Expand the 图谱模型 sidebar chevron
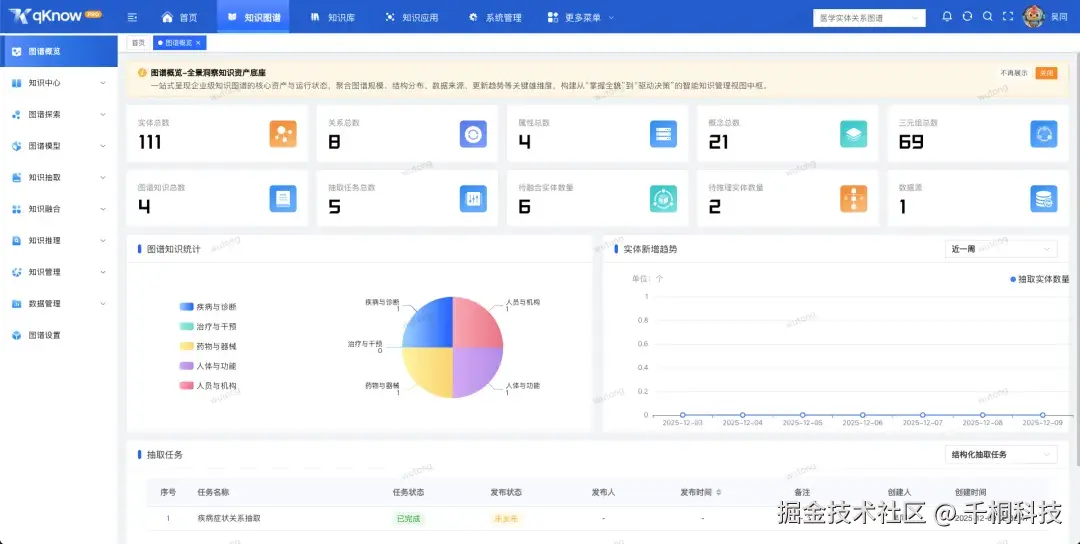Image resolution: width=1080 pixels, height=544 pixels. (x=103, y=146)
